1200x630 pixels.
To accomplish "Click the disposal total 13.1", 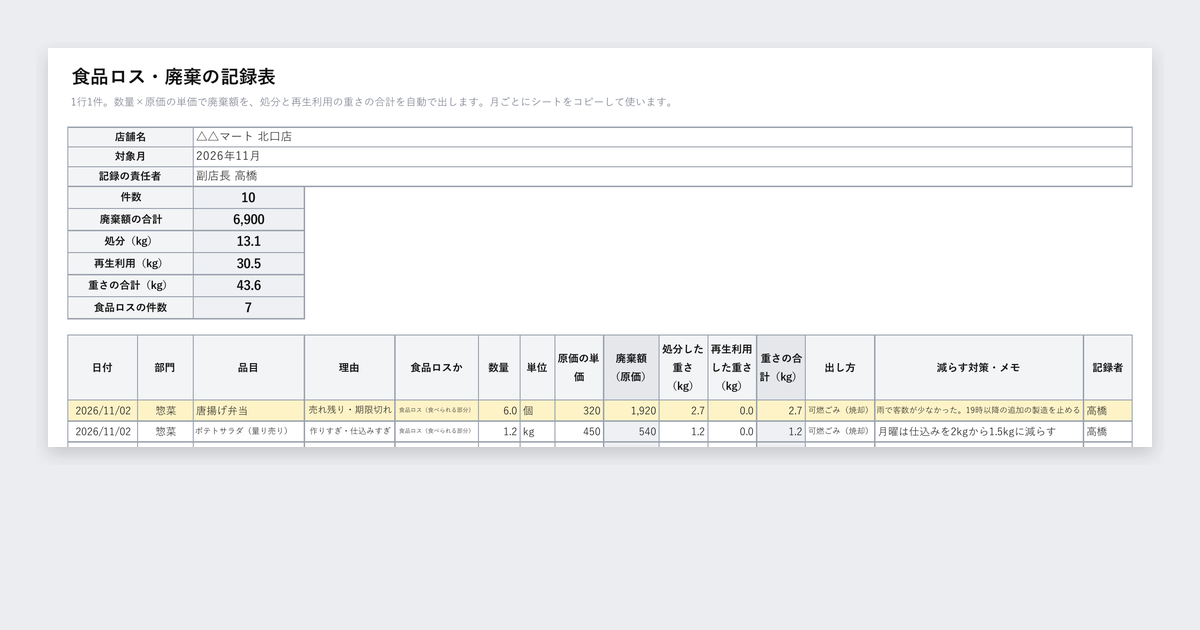I will (x=248, y=242).
